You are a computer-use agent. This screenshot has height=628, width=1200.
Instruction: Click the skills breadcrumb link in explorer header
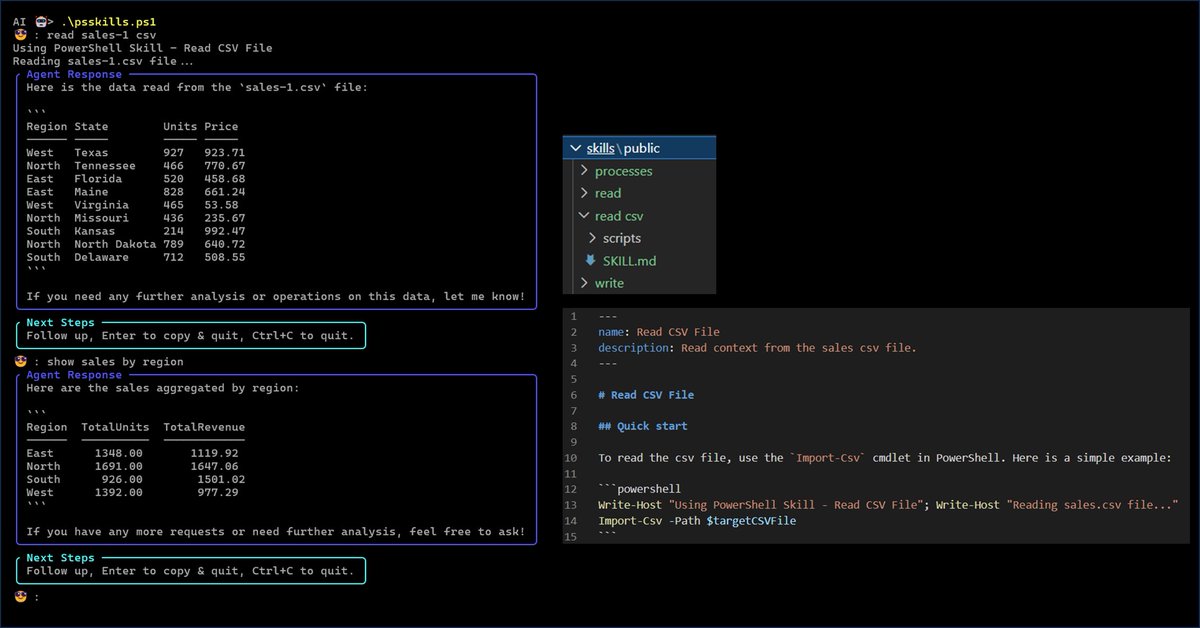(601, 148)
